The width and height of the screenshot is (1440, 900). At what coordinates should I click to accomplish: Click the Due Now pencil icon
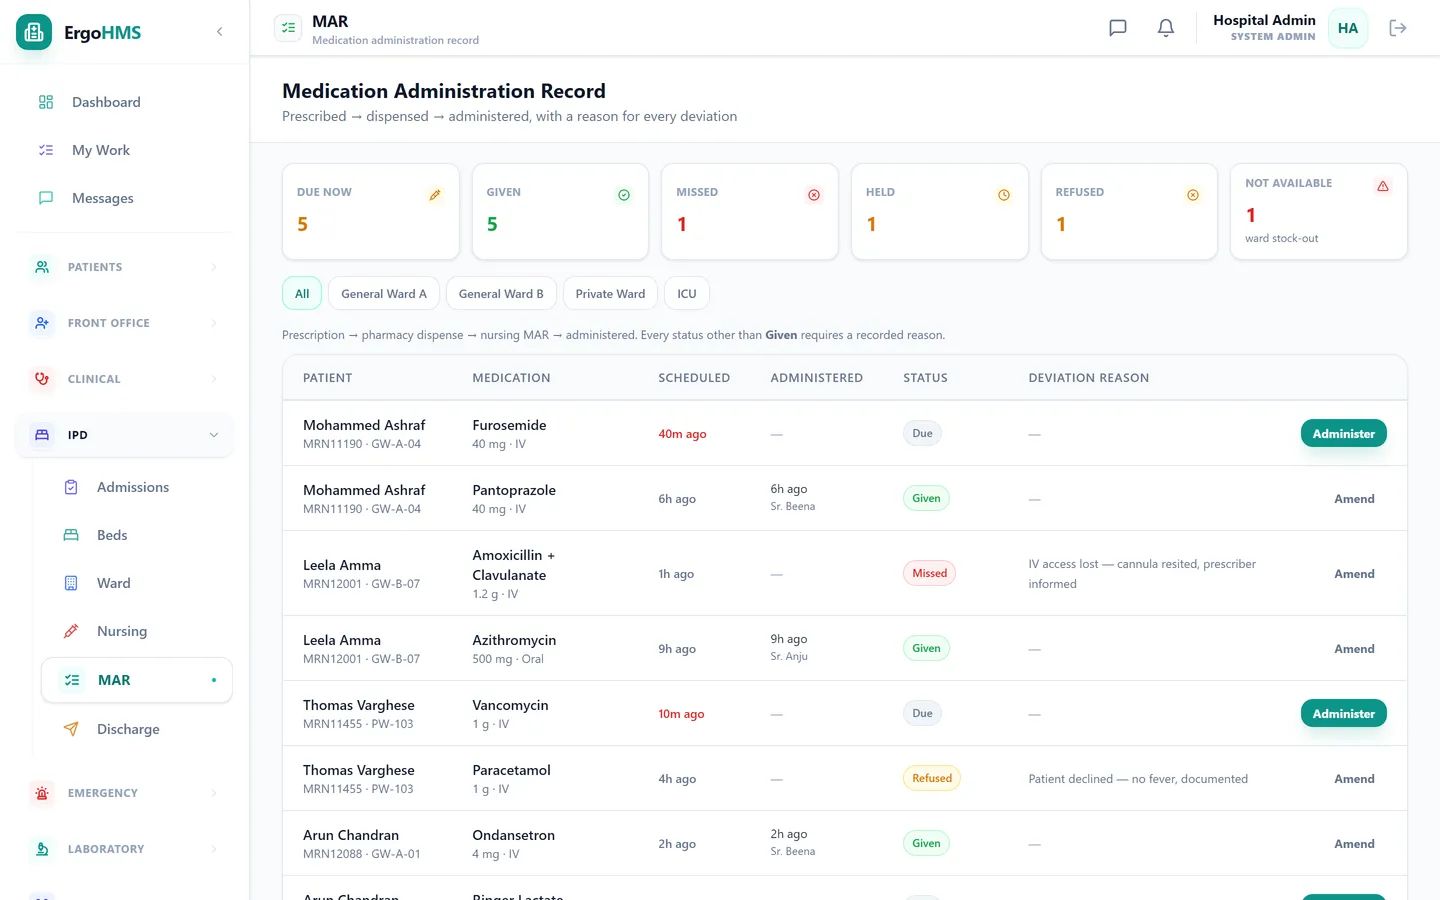pos(435,195)
